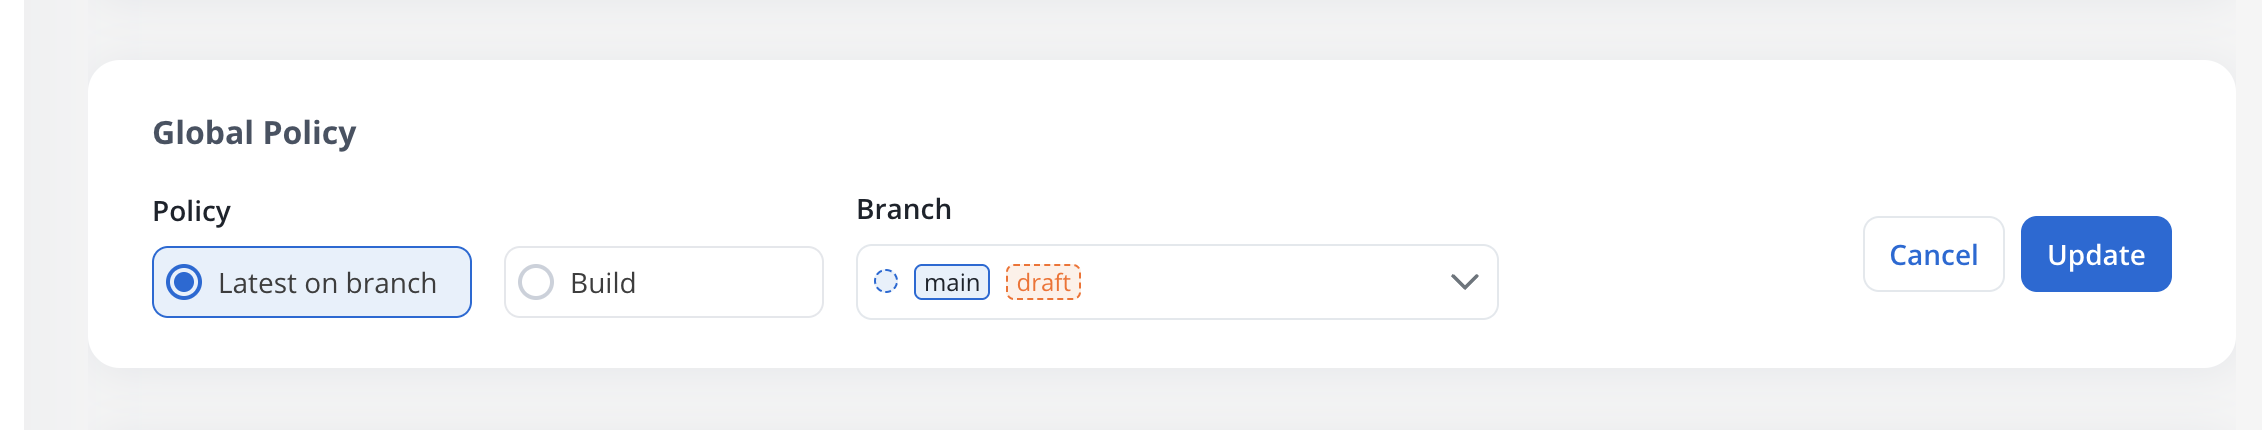This screenshot has width=2262, height=430.
Task: Click the 'Policy' field label
Action: tap(191, 211)
